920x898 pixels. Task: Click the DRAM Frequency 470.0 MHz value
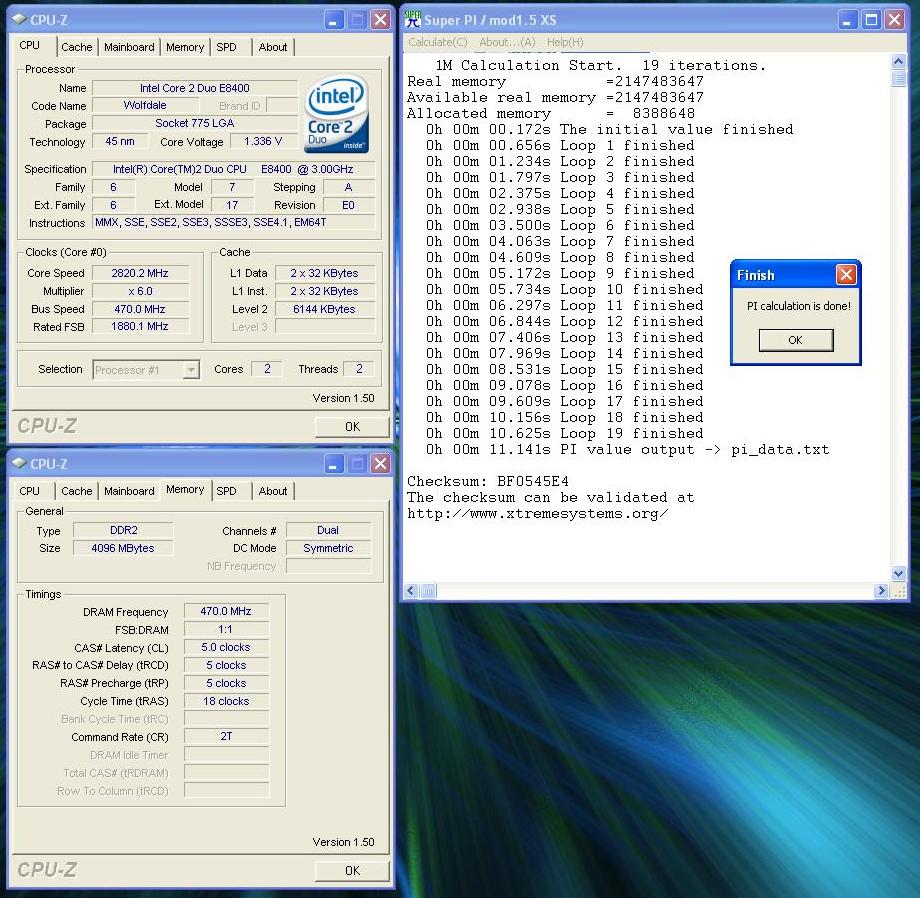pos(226,611)
